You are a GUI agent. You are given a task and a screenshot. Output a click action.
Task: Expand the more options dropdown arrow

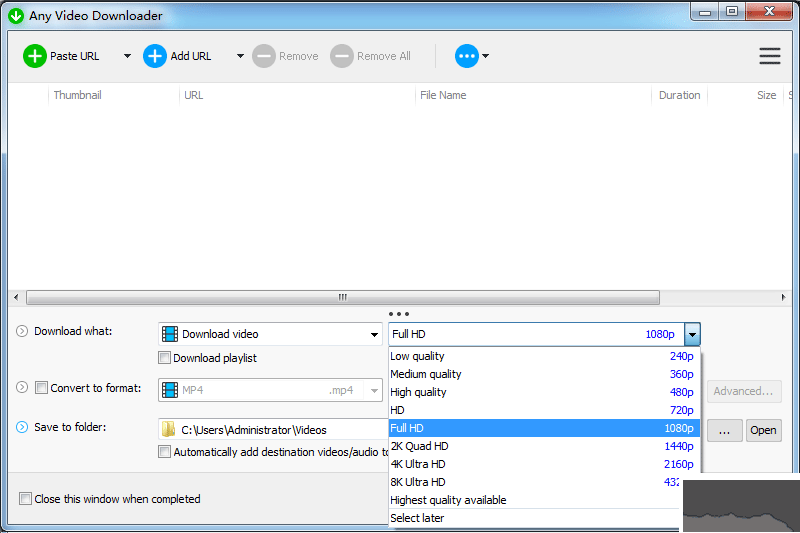pos(486,56)
